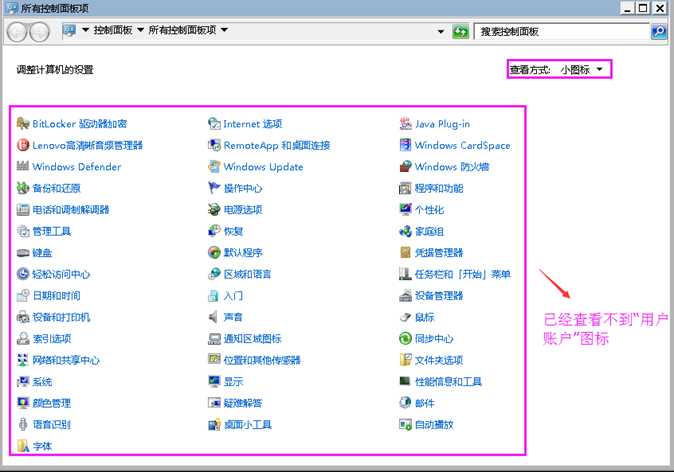The image size is (674, 472).
Task: Open the 家庭组 link
Action: click(x=429, y=231)
